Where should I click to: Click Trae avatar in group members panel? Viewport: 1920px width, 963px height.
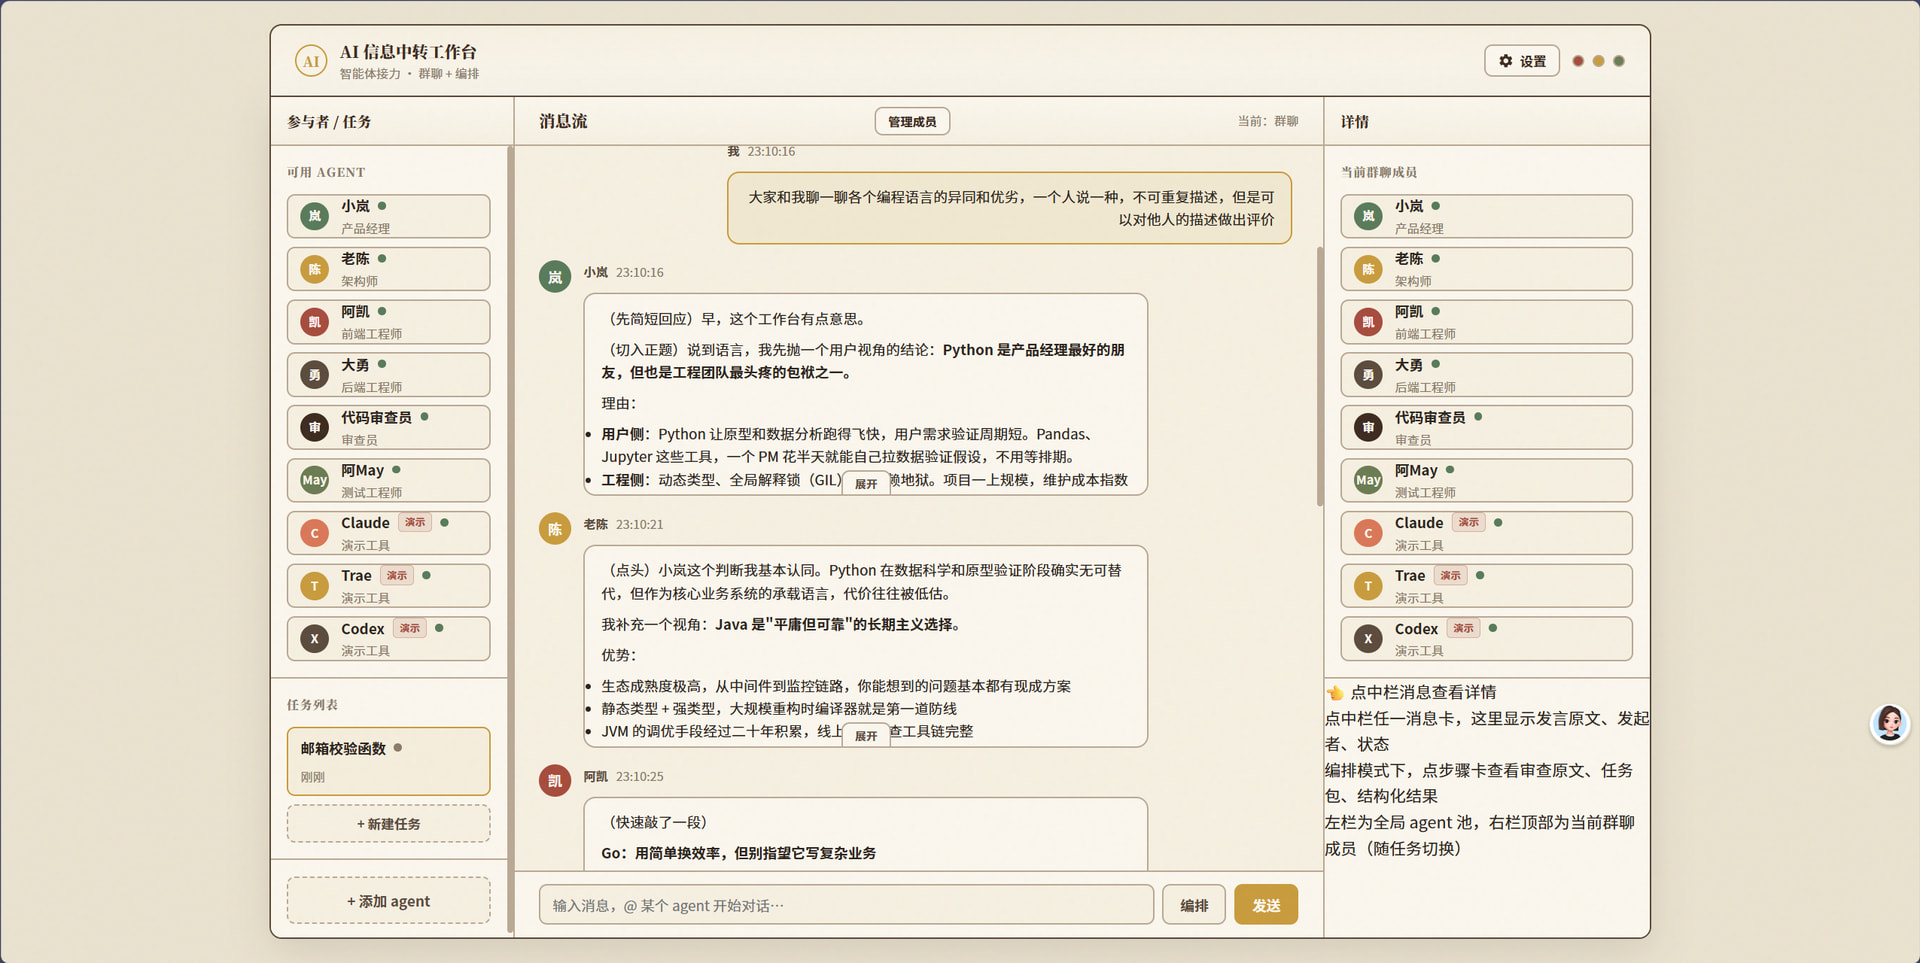click(1368, 586)
